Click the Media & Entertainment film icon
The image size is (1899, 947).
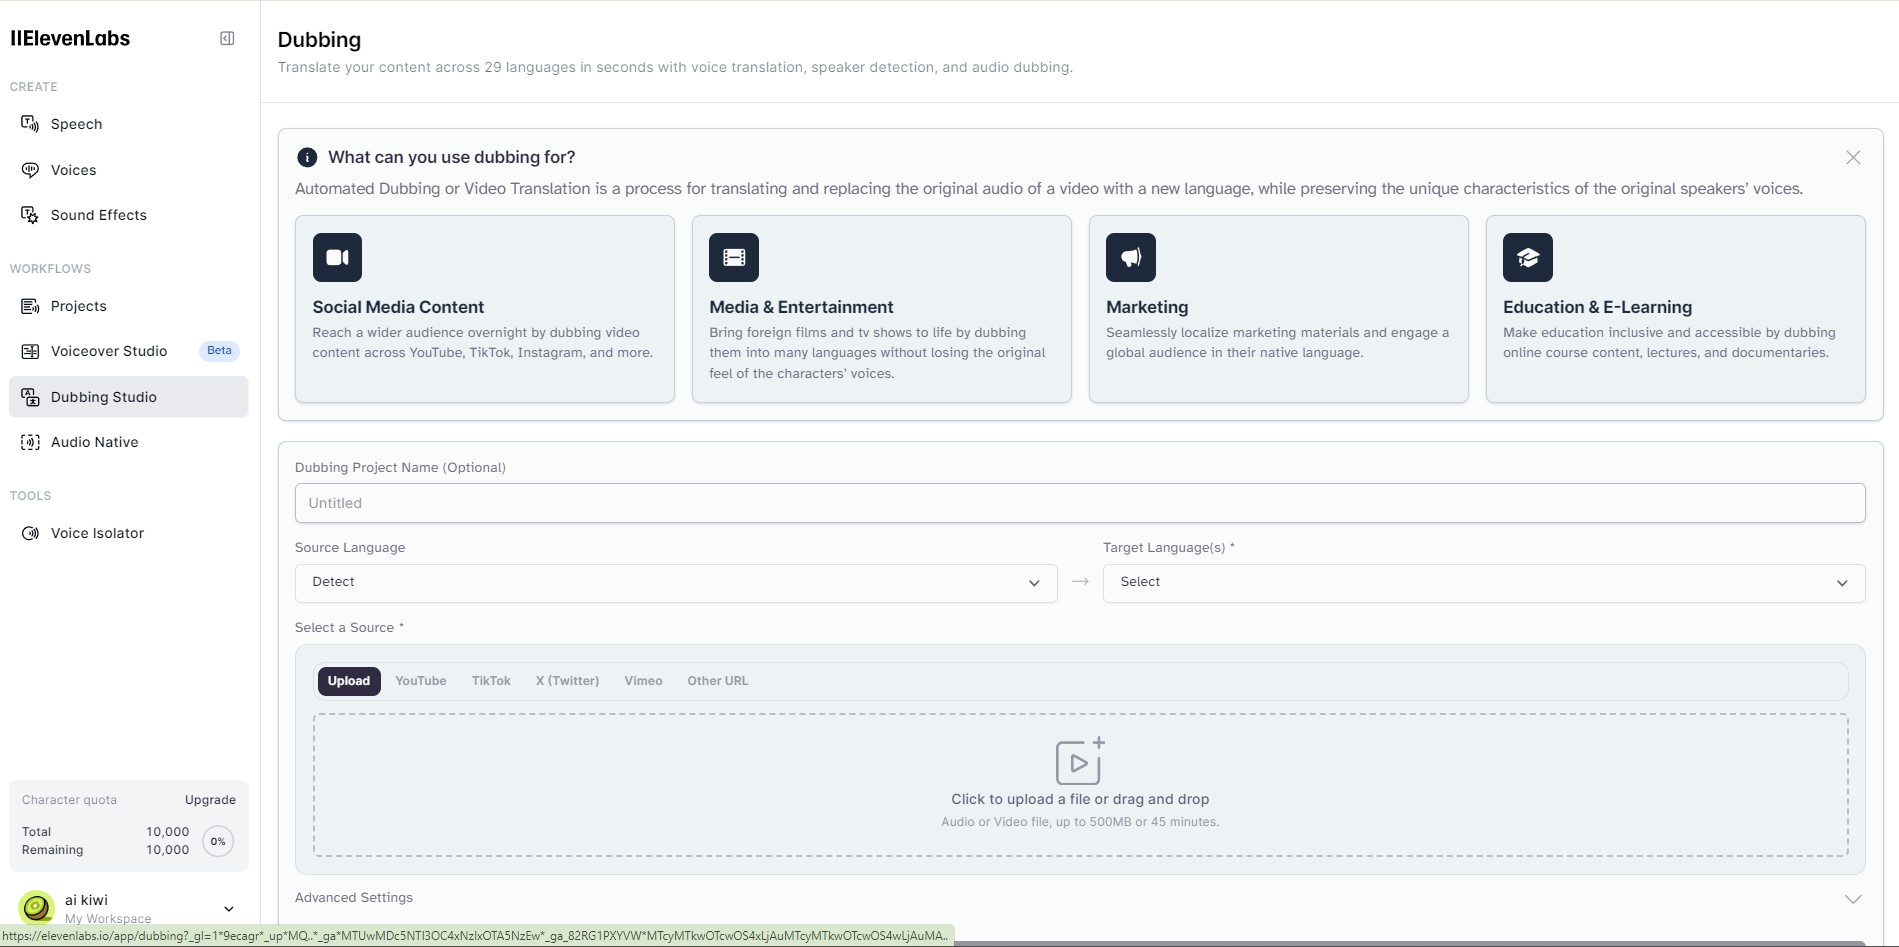(734, 258)
